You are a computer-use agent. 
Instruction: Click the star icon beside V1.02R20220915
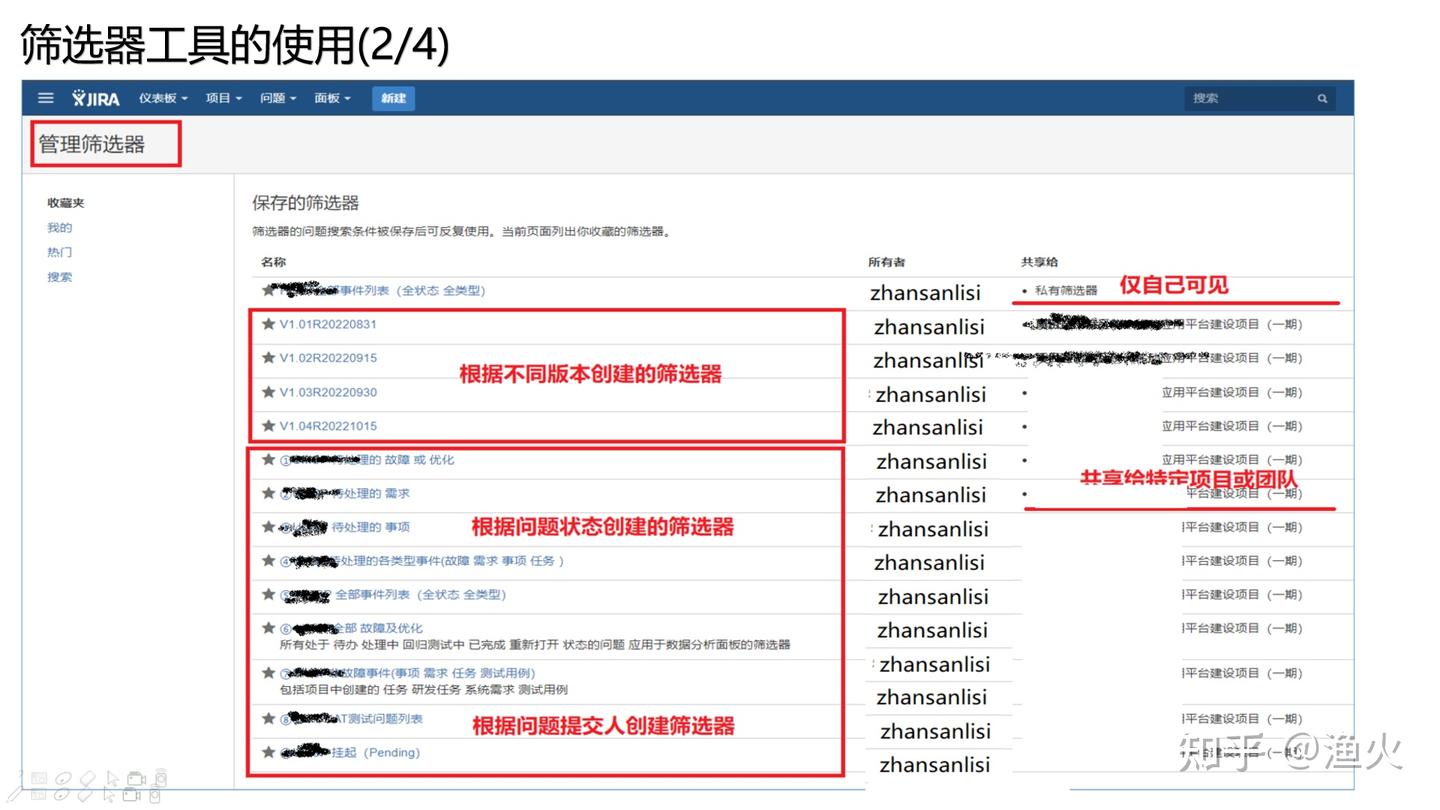[268, 358]
